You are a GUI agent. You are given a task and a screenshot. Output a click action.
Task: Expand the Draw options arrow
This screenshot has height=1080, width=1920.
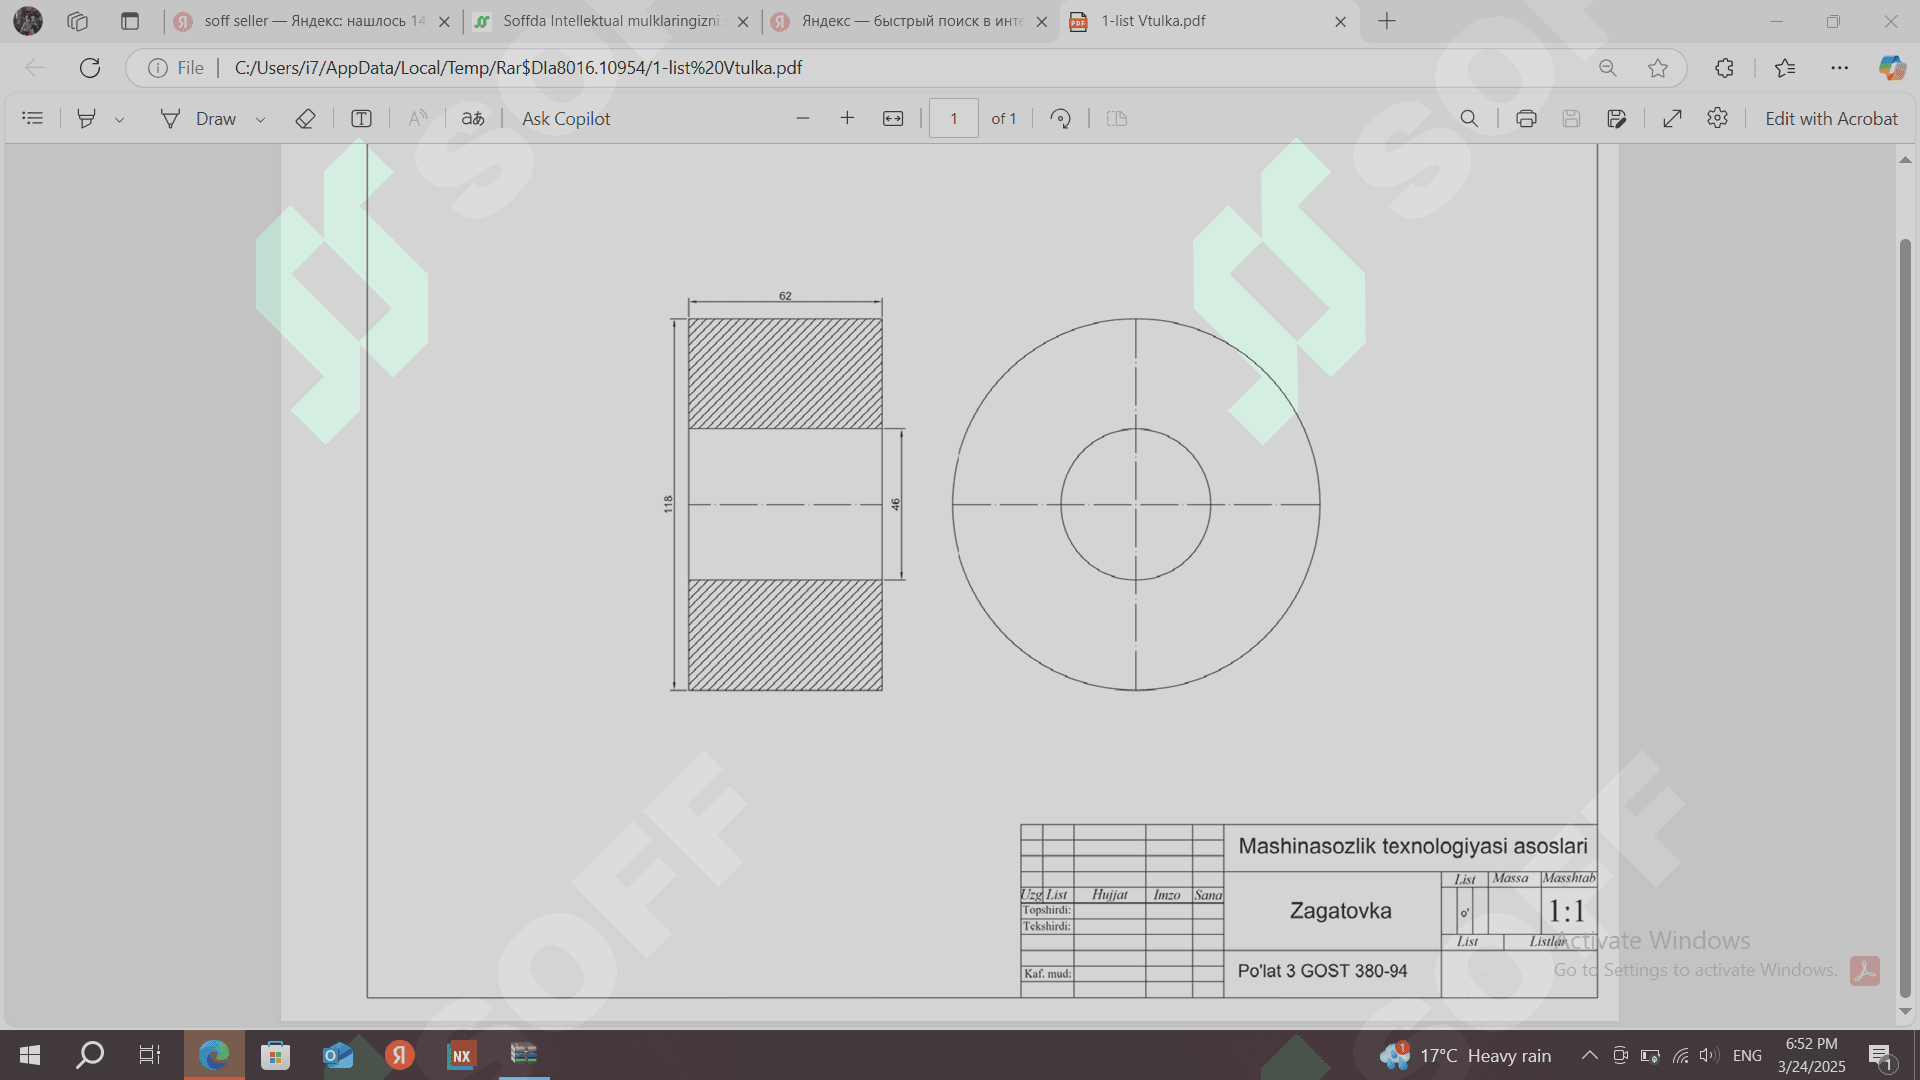coord(260,119)
